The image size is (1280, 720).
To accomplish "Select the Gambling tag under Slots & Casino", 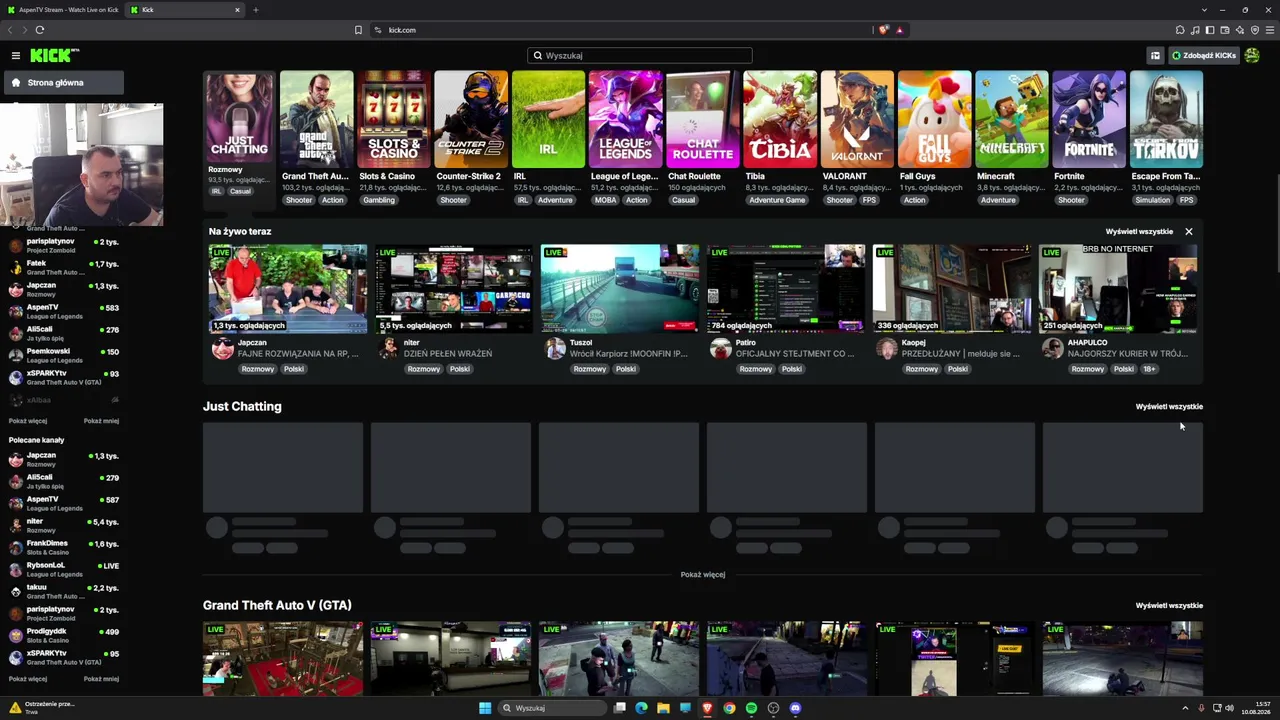I will coord(379,200).
